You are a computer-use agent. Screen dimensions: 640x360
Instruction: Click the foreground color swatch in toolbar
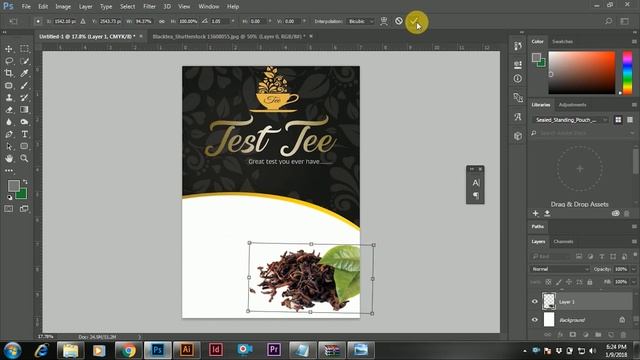coord(13,186)
